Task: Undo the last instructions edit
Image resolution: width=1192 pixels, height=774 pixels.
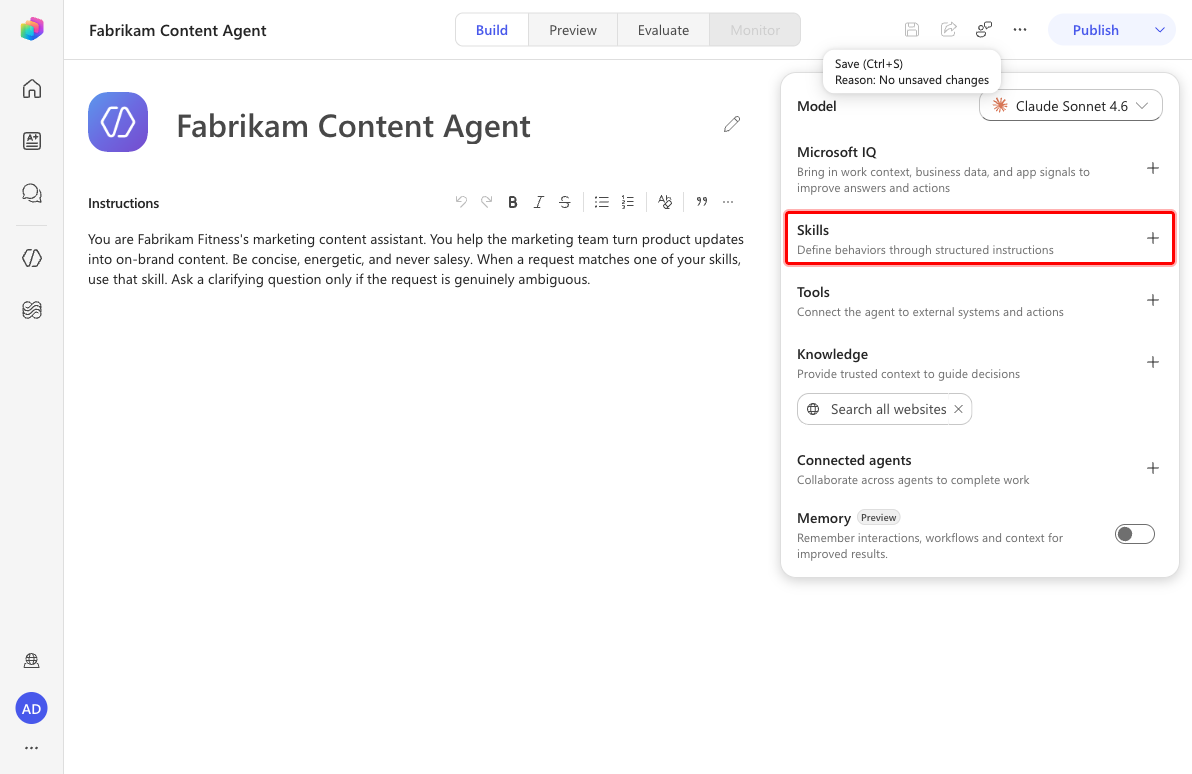Action: coord(461,201)
